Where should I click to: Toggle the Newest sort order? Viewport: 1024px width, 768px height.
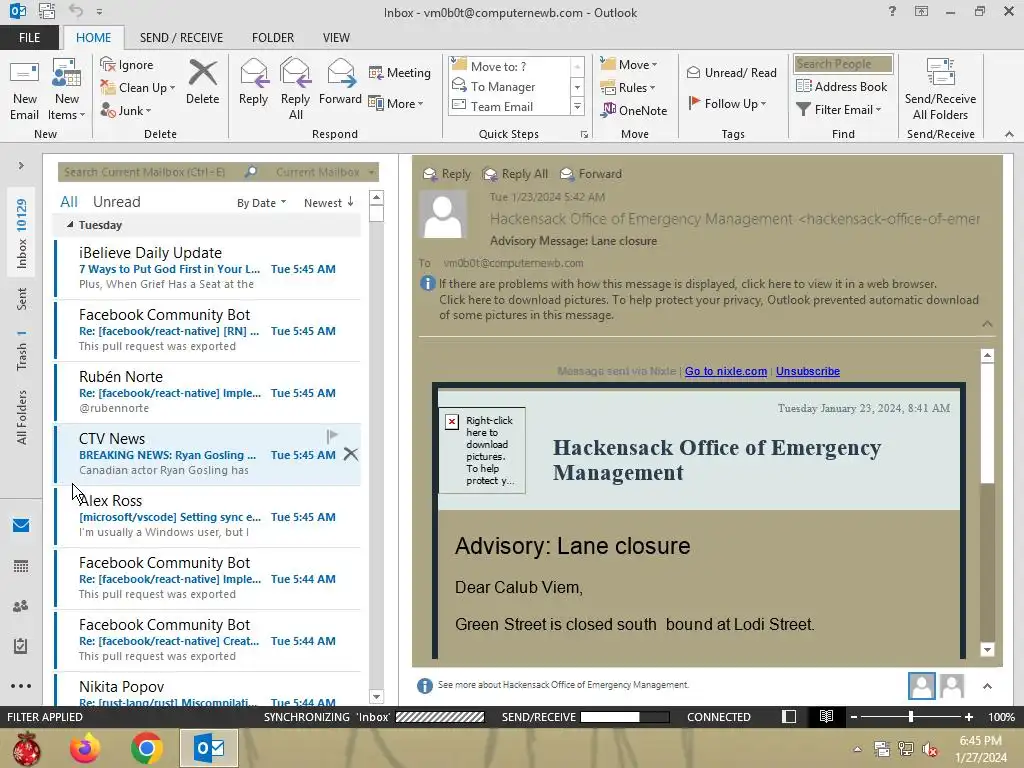point(328,203)
